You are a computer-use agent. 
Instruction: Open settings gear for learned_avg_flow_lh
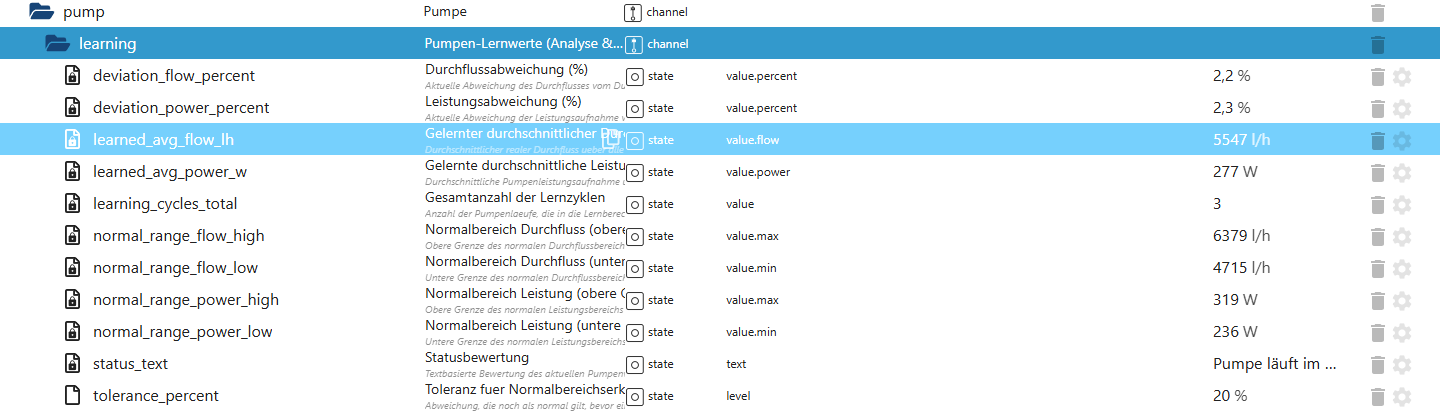[1402, 140]
